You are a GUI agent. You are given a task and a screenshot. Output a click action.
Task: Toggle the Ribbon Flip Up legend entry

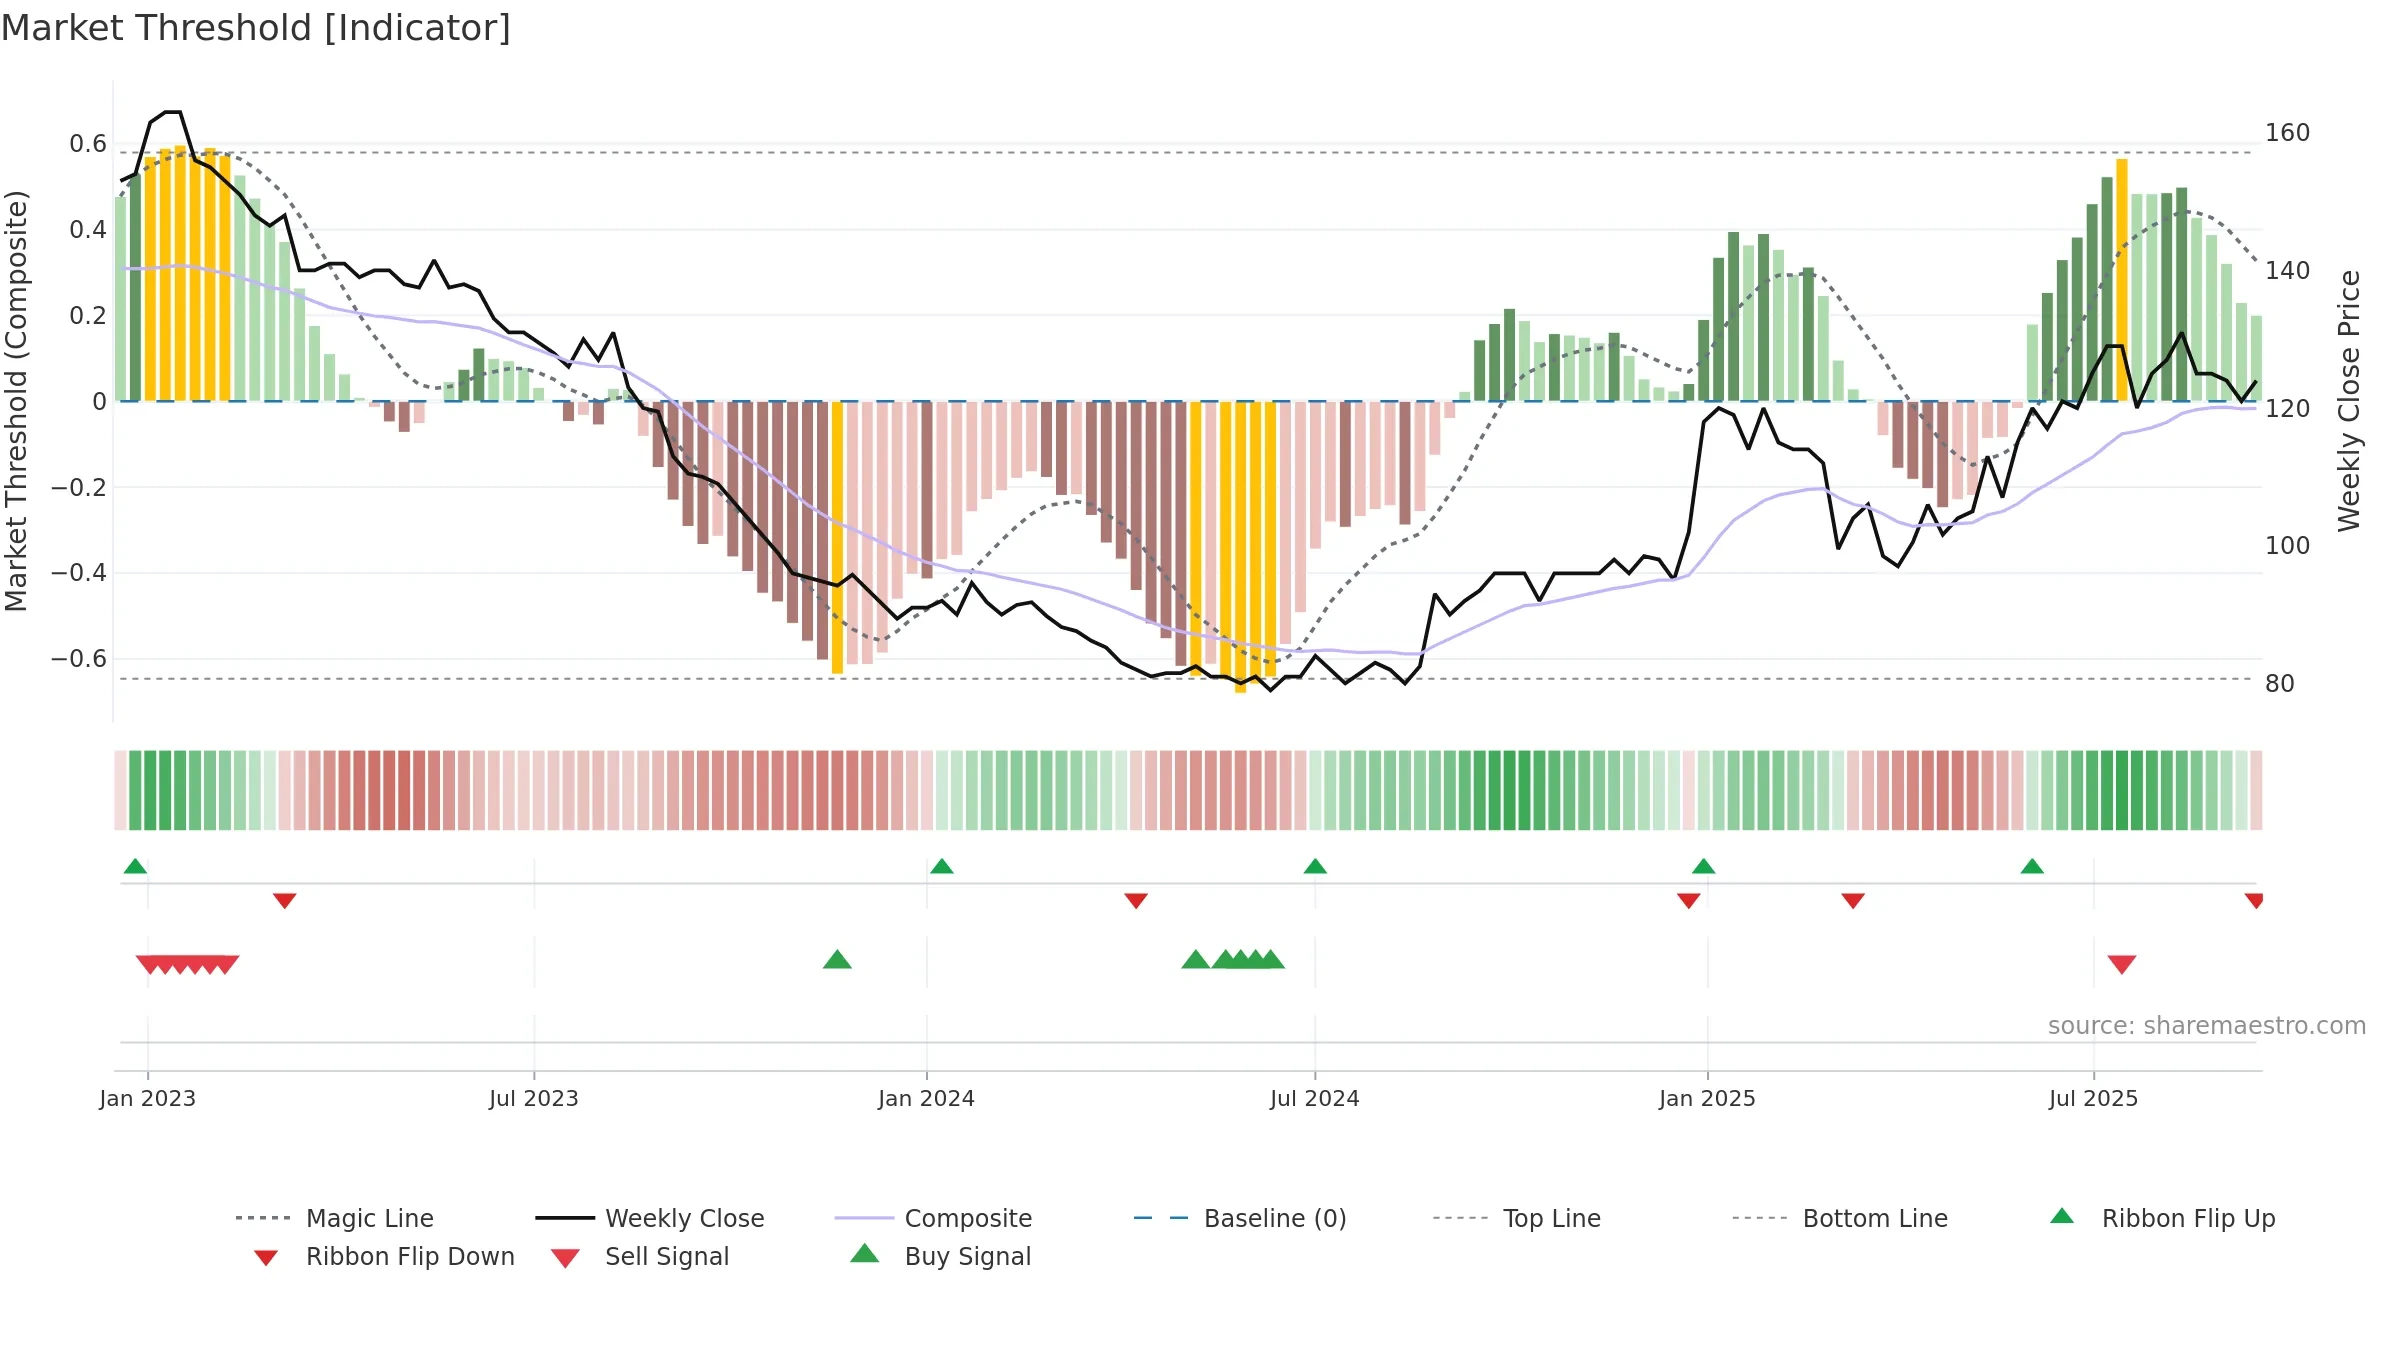(2162, 1218)
